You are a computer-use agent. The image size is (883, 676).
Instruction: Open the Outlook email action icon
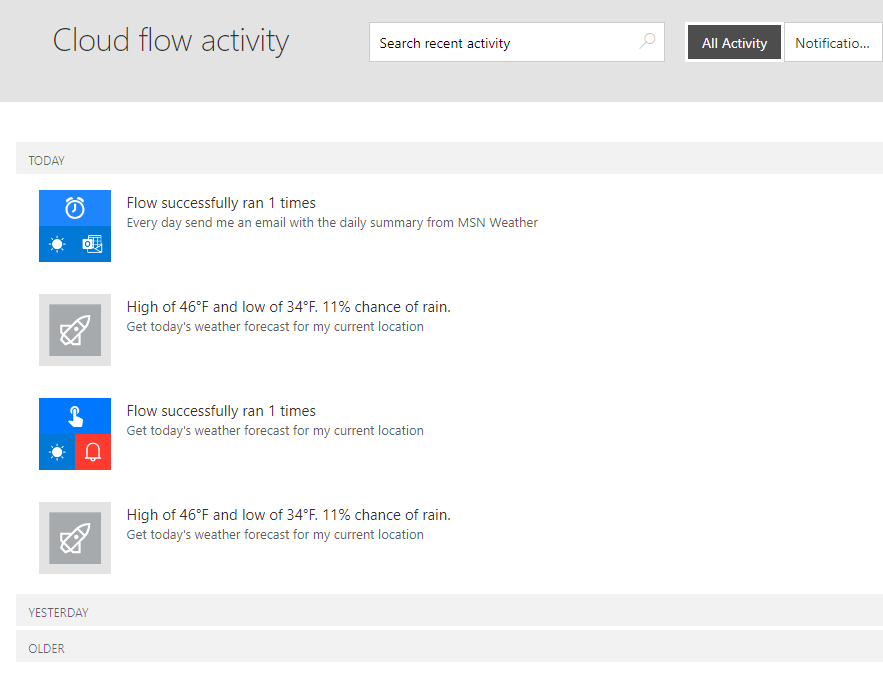[x=92, y=244]
